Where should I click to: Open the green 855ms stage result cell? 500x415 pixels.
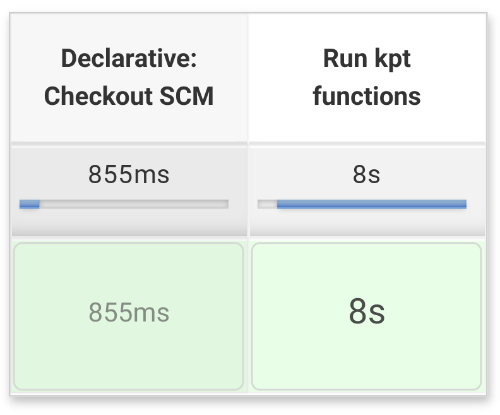[129, 316]
